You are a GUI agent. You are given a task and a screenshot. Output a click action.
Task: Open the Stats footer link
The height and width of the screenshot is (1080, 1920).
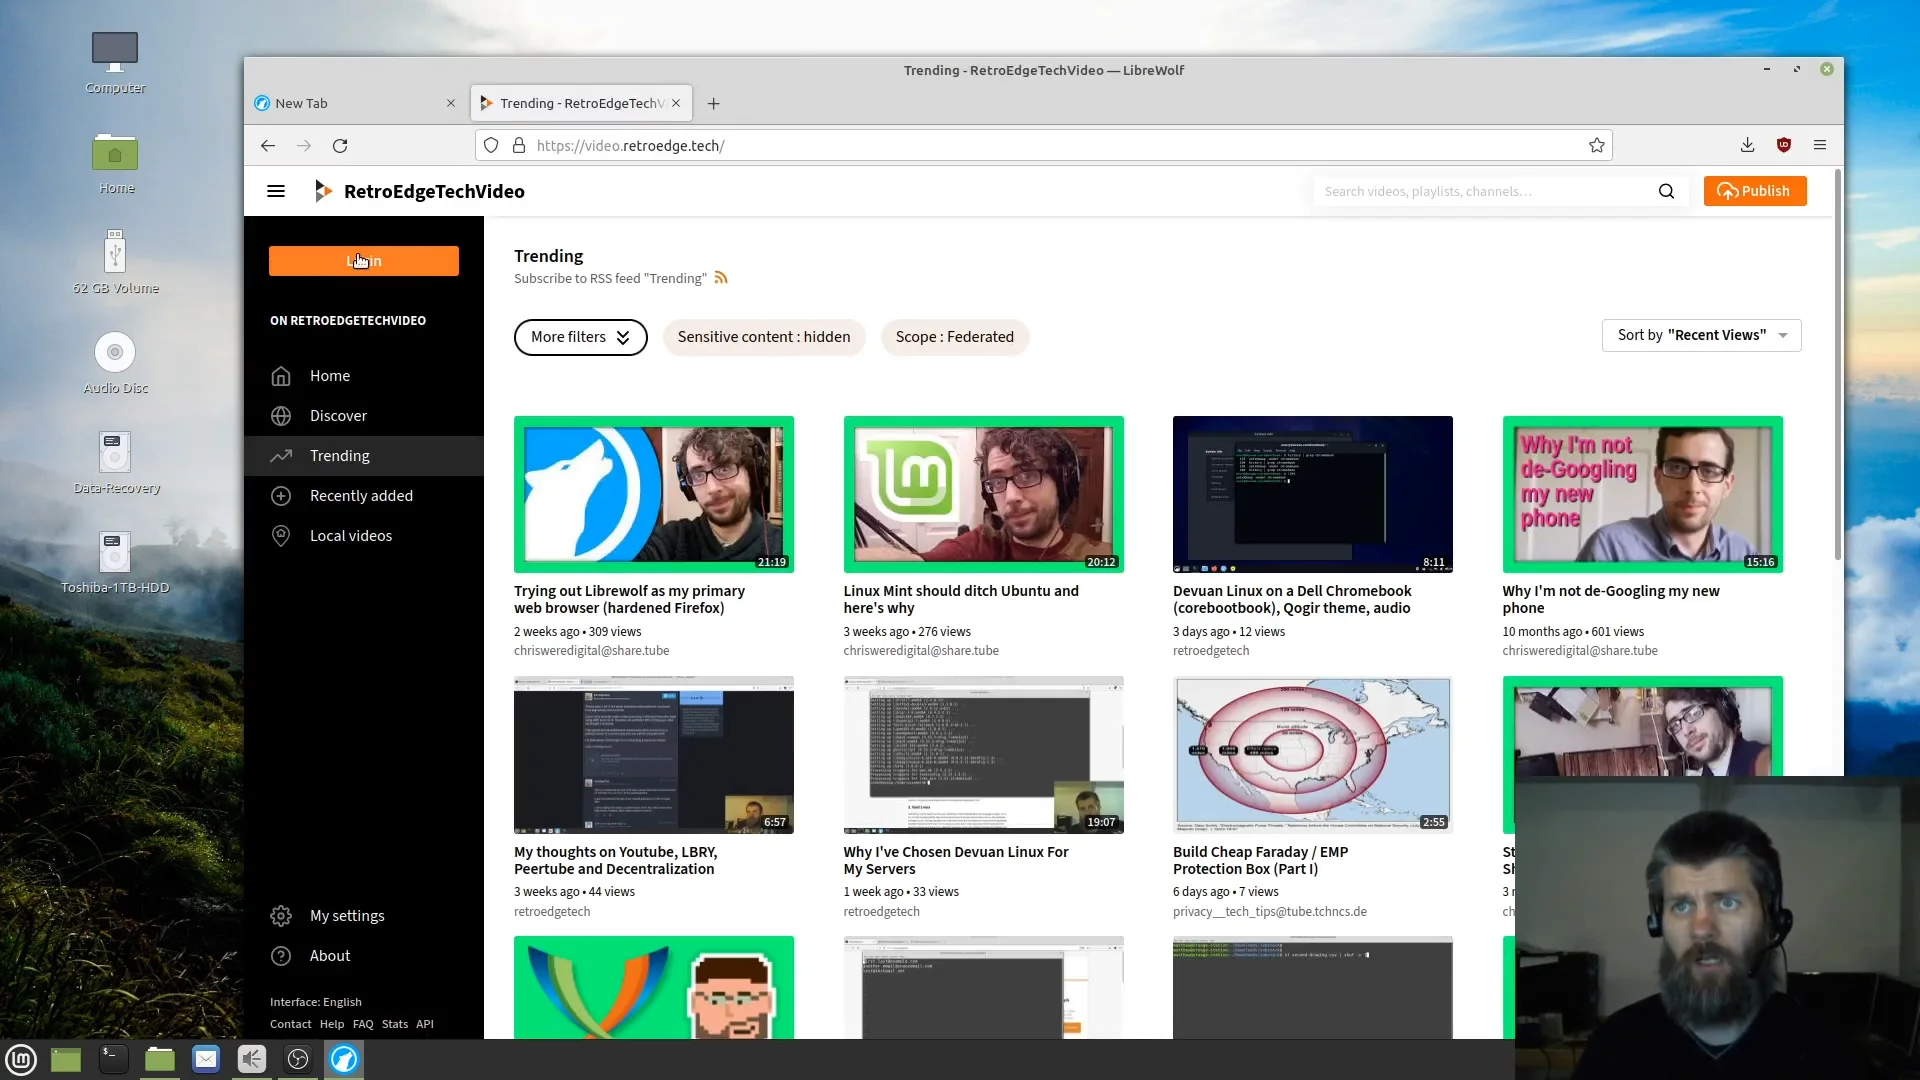[x=395, y=1024]
